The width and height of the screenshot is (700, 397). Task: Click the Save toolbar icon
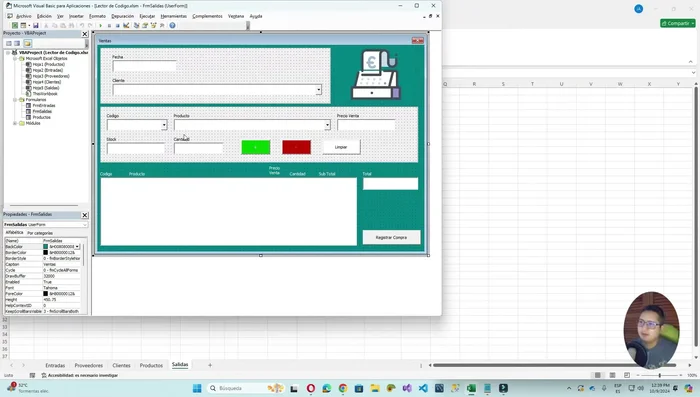pyautogui.click(x=36, y=25)
